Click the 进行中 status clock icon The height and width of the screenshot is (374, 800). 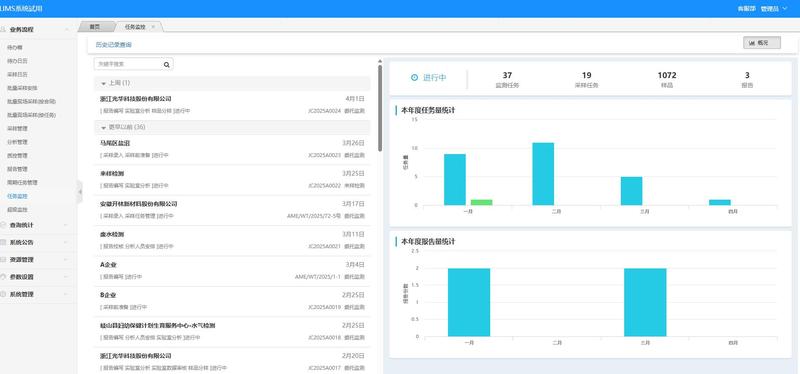414,78
